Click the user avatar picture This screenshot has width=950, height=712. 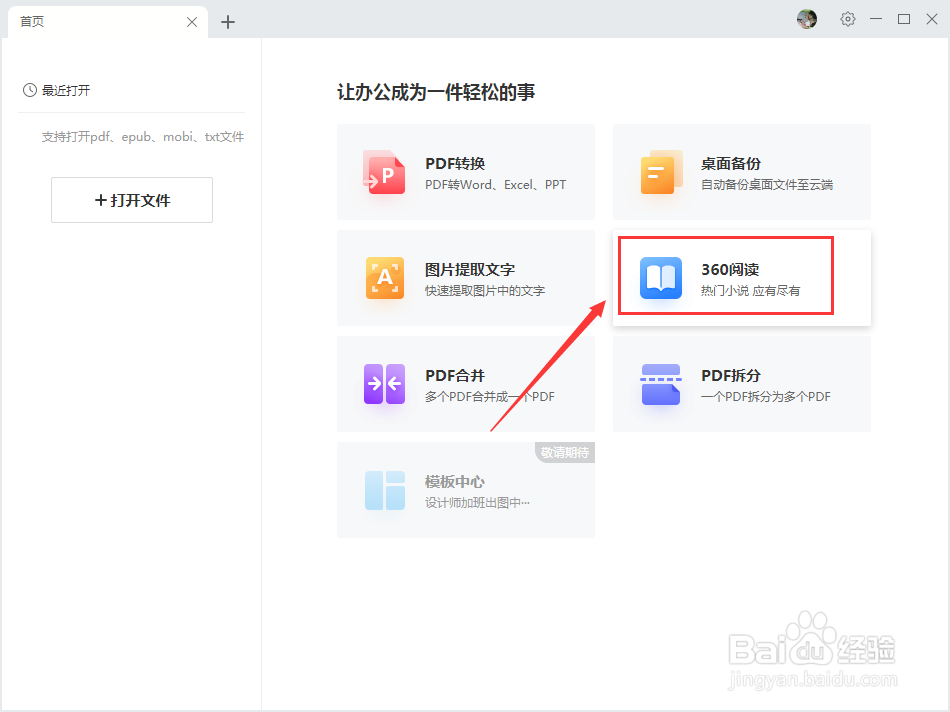[806, 19]
